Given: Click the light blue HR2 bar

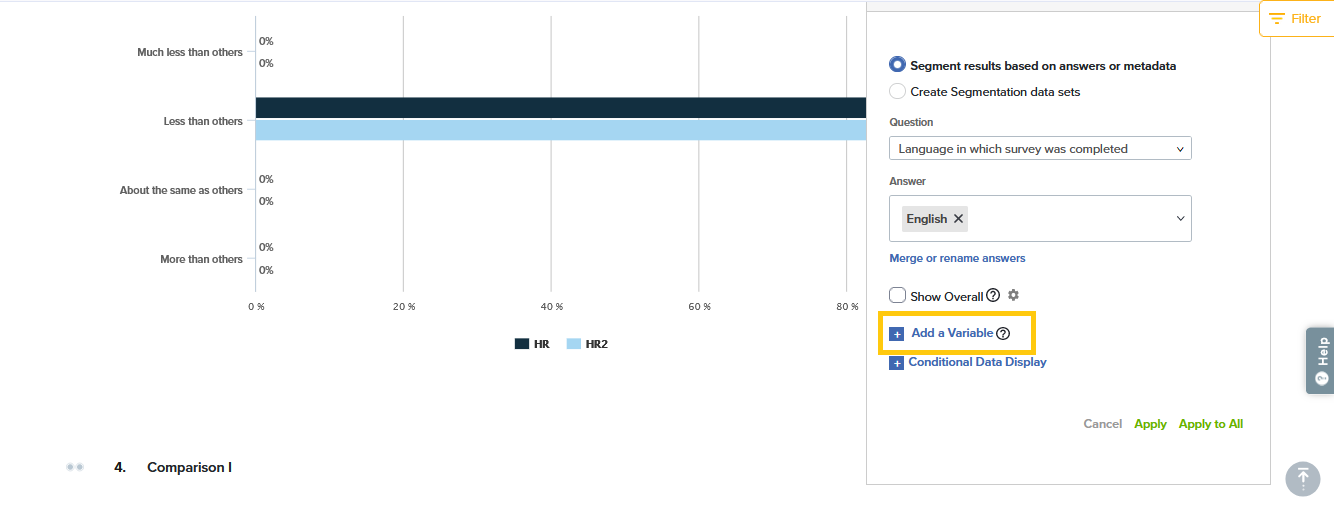Looking at the screenshot, I should (x=560, y=131).
